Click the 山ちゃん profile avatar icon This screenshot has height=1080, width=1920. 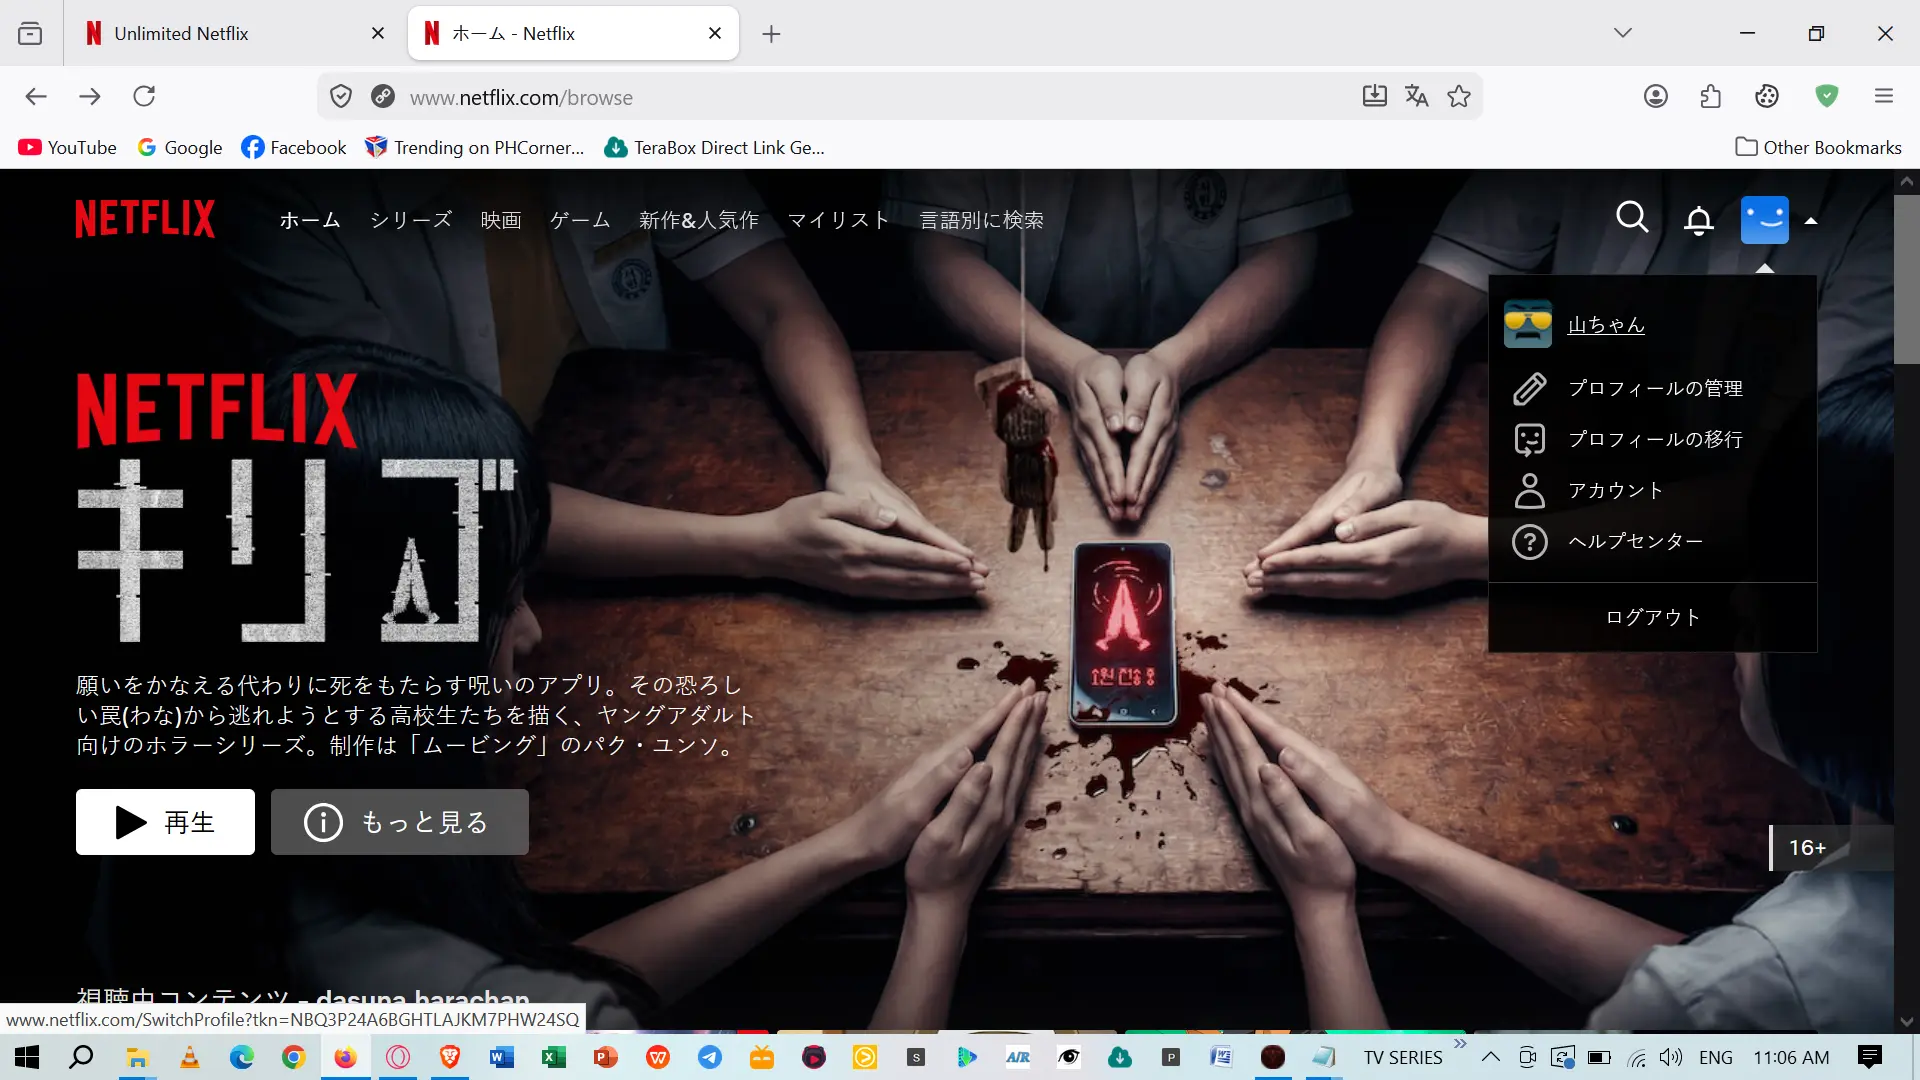click(1528, 324)
